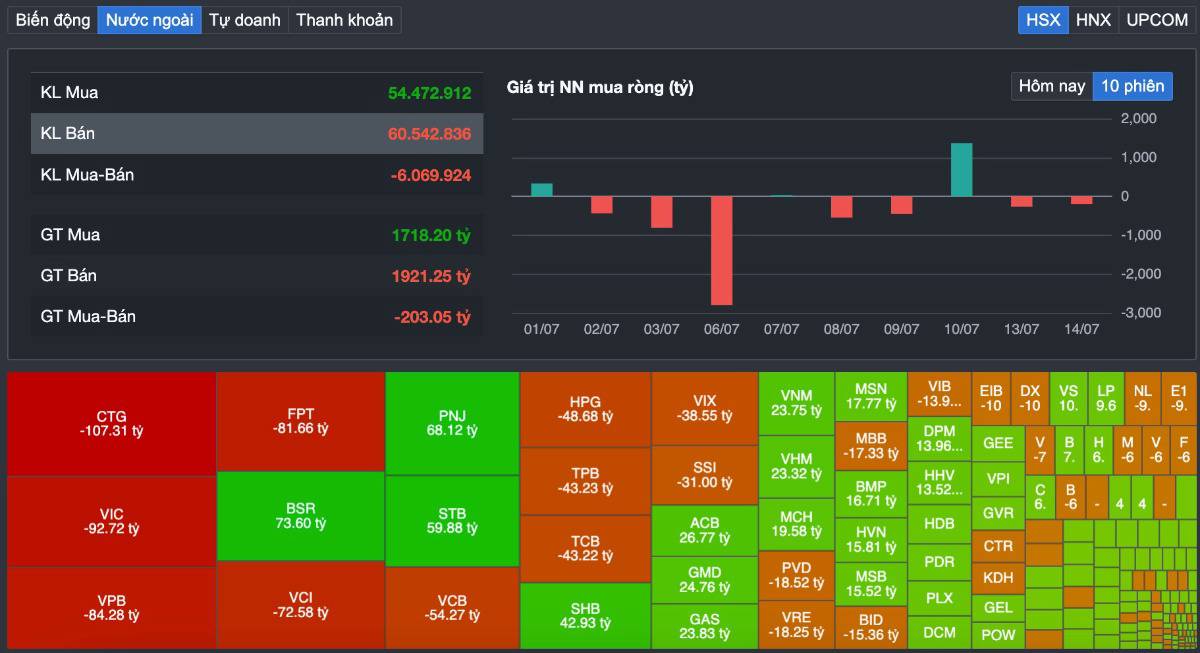Open the MBB treemap cell
Viewport: 1200px width, 653px height.
pos(871,446)
